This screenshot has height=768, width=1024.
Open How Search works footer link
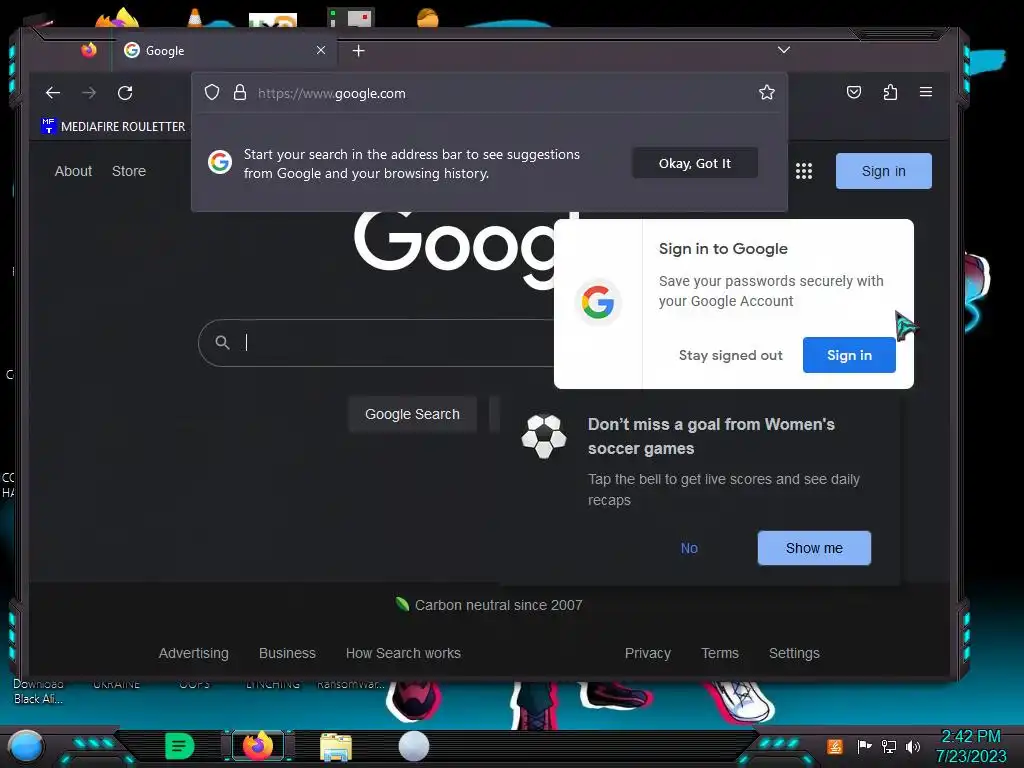pyautogui.click(x=403, y=653)
